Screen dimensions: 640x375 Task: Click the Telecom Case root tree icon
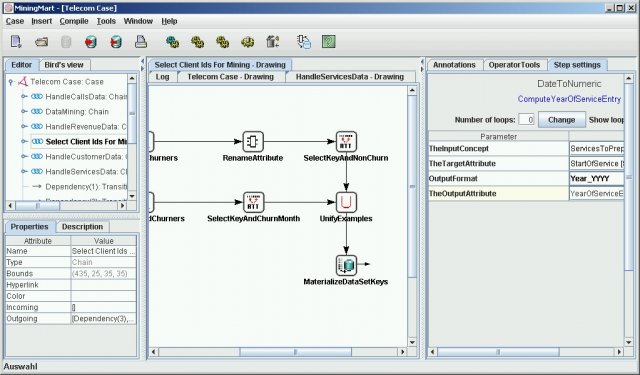tap(23, 82)
